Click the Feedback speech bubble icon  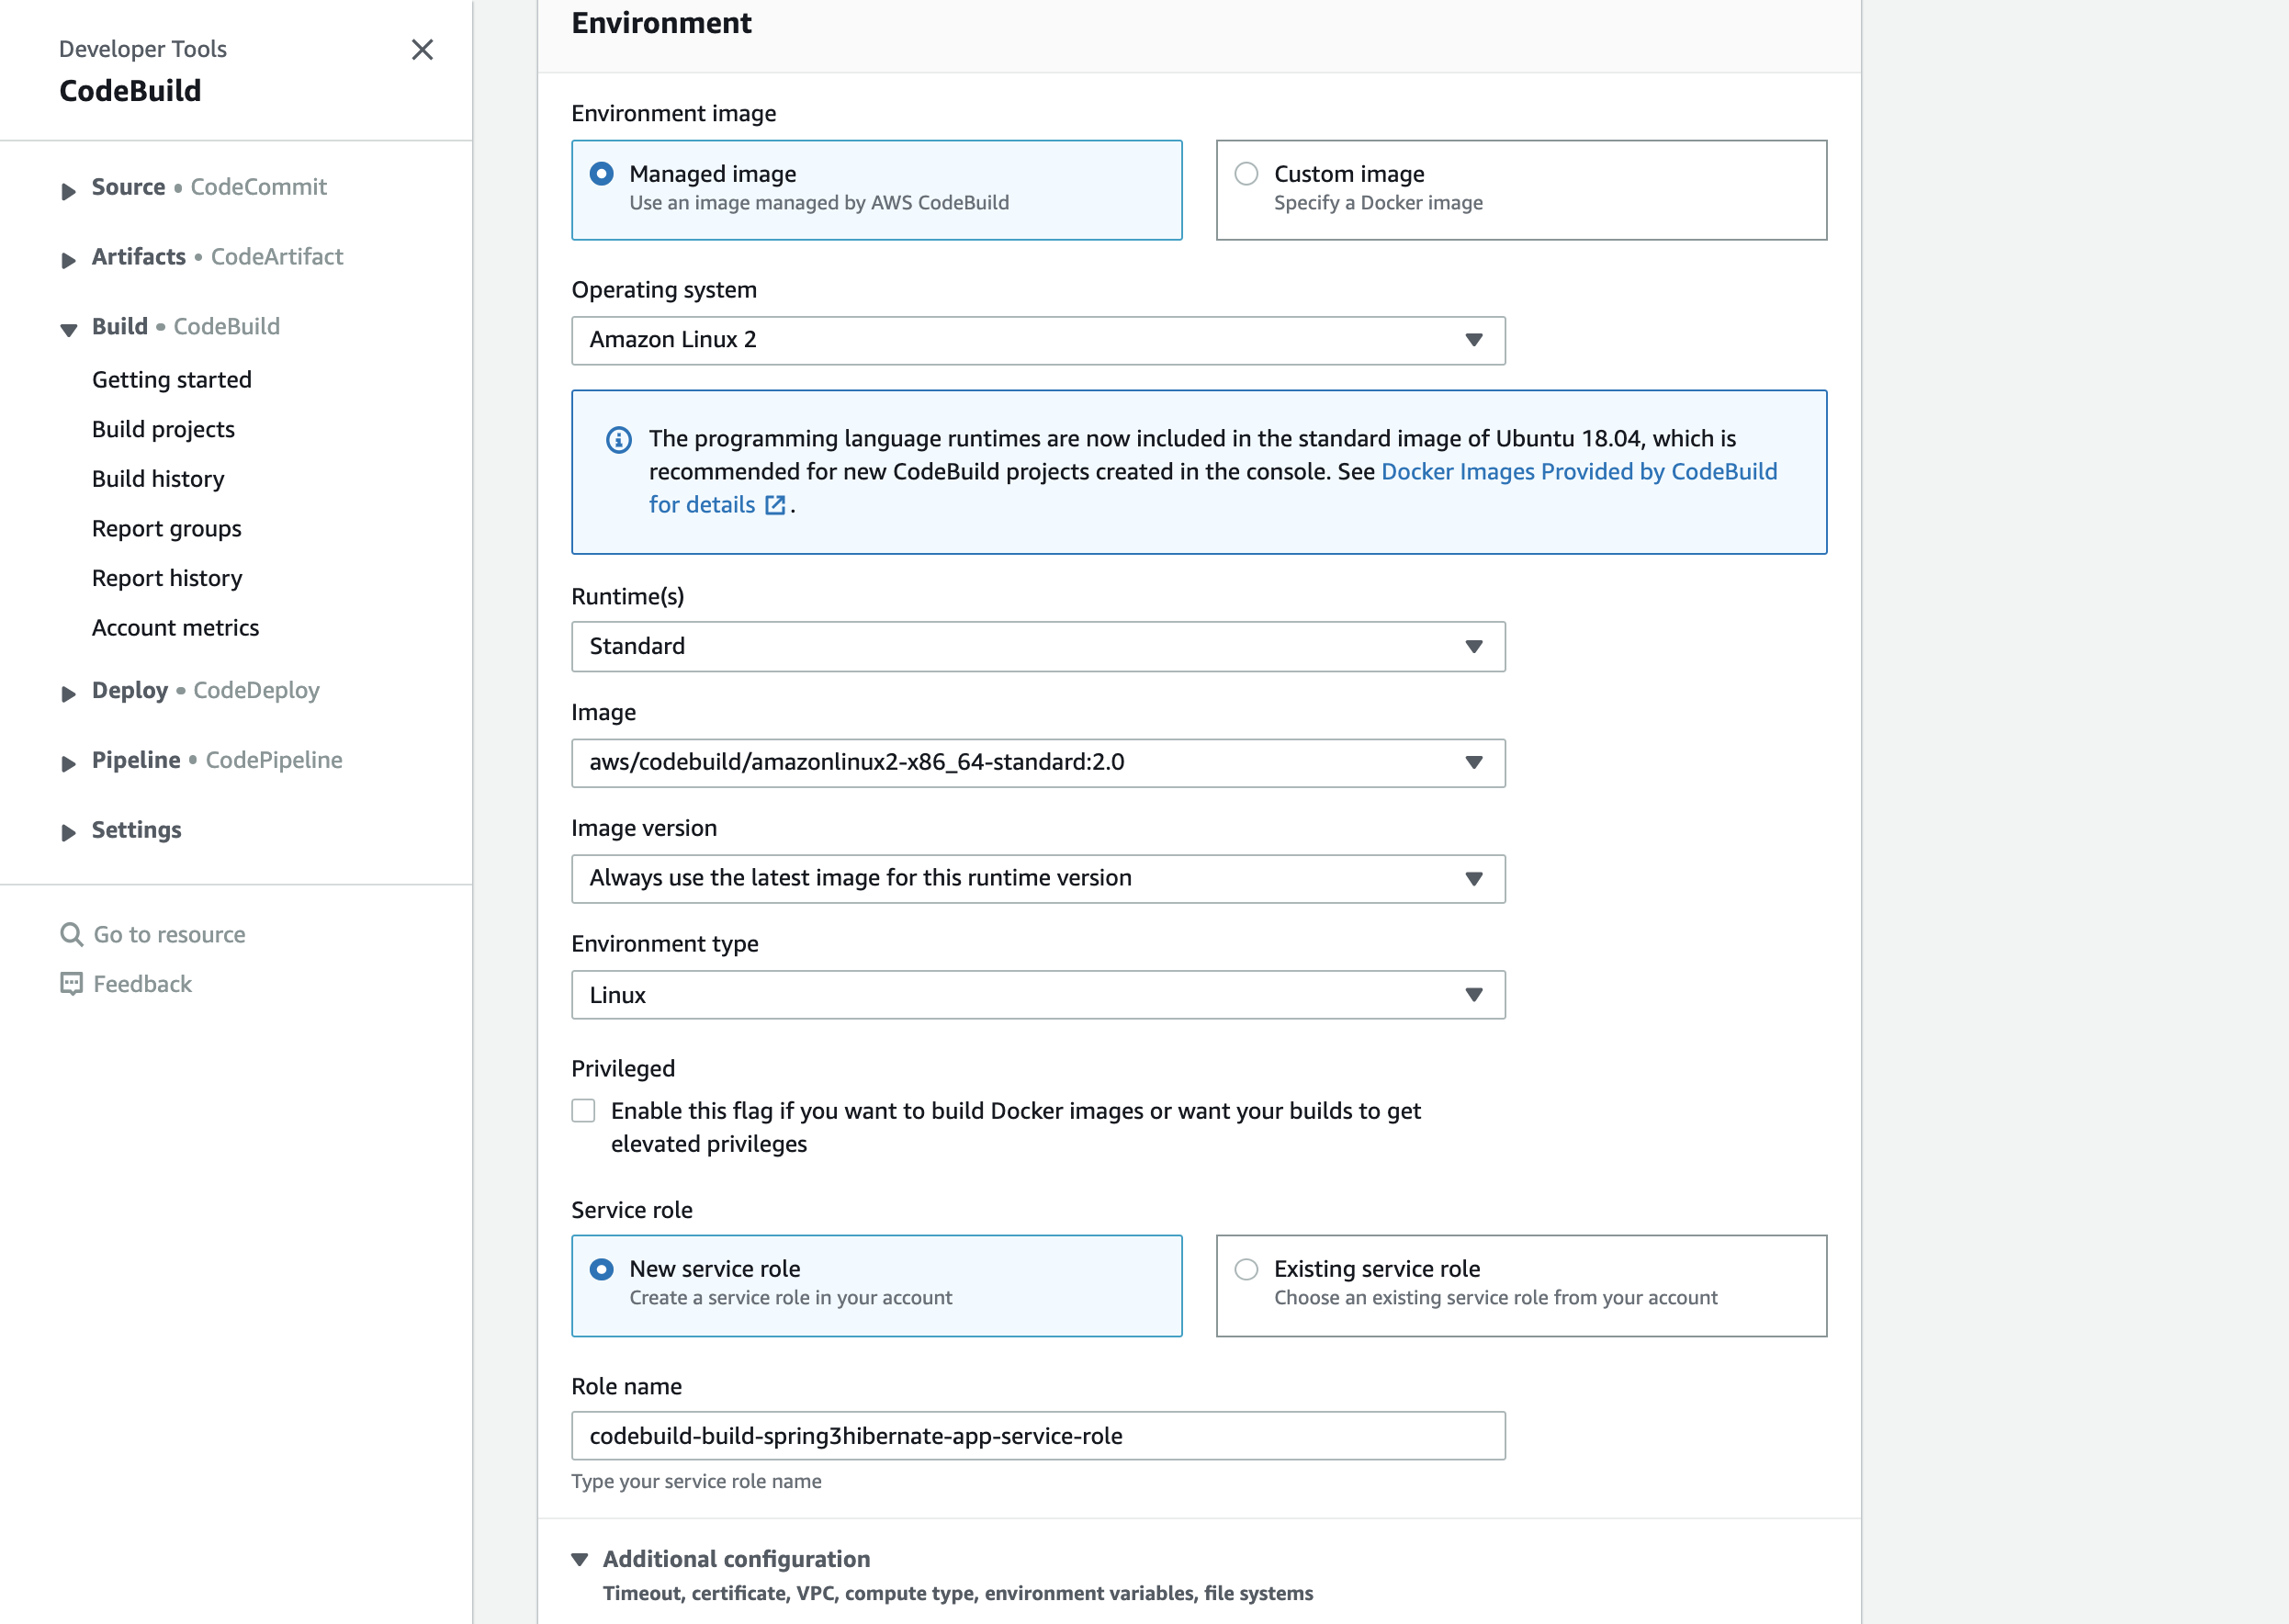[x=71, y=984]
